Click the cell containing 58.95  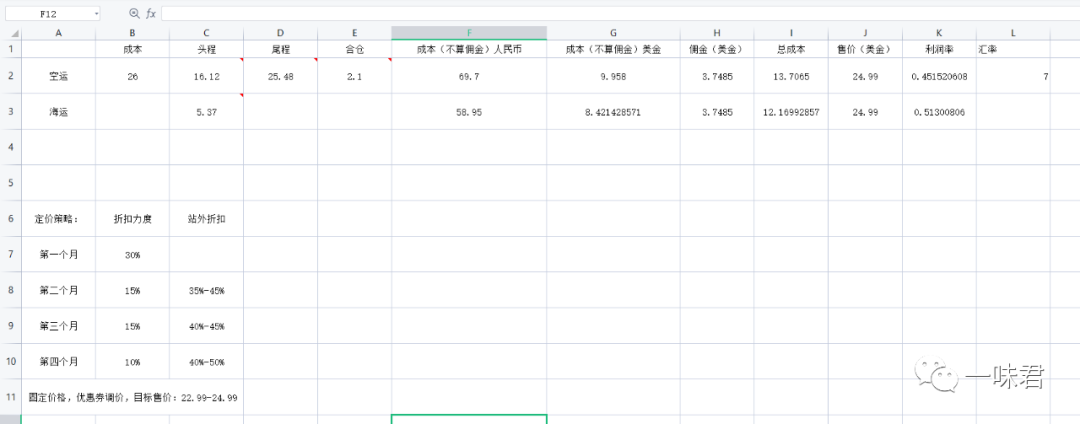coord(469,112)
